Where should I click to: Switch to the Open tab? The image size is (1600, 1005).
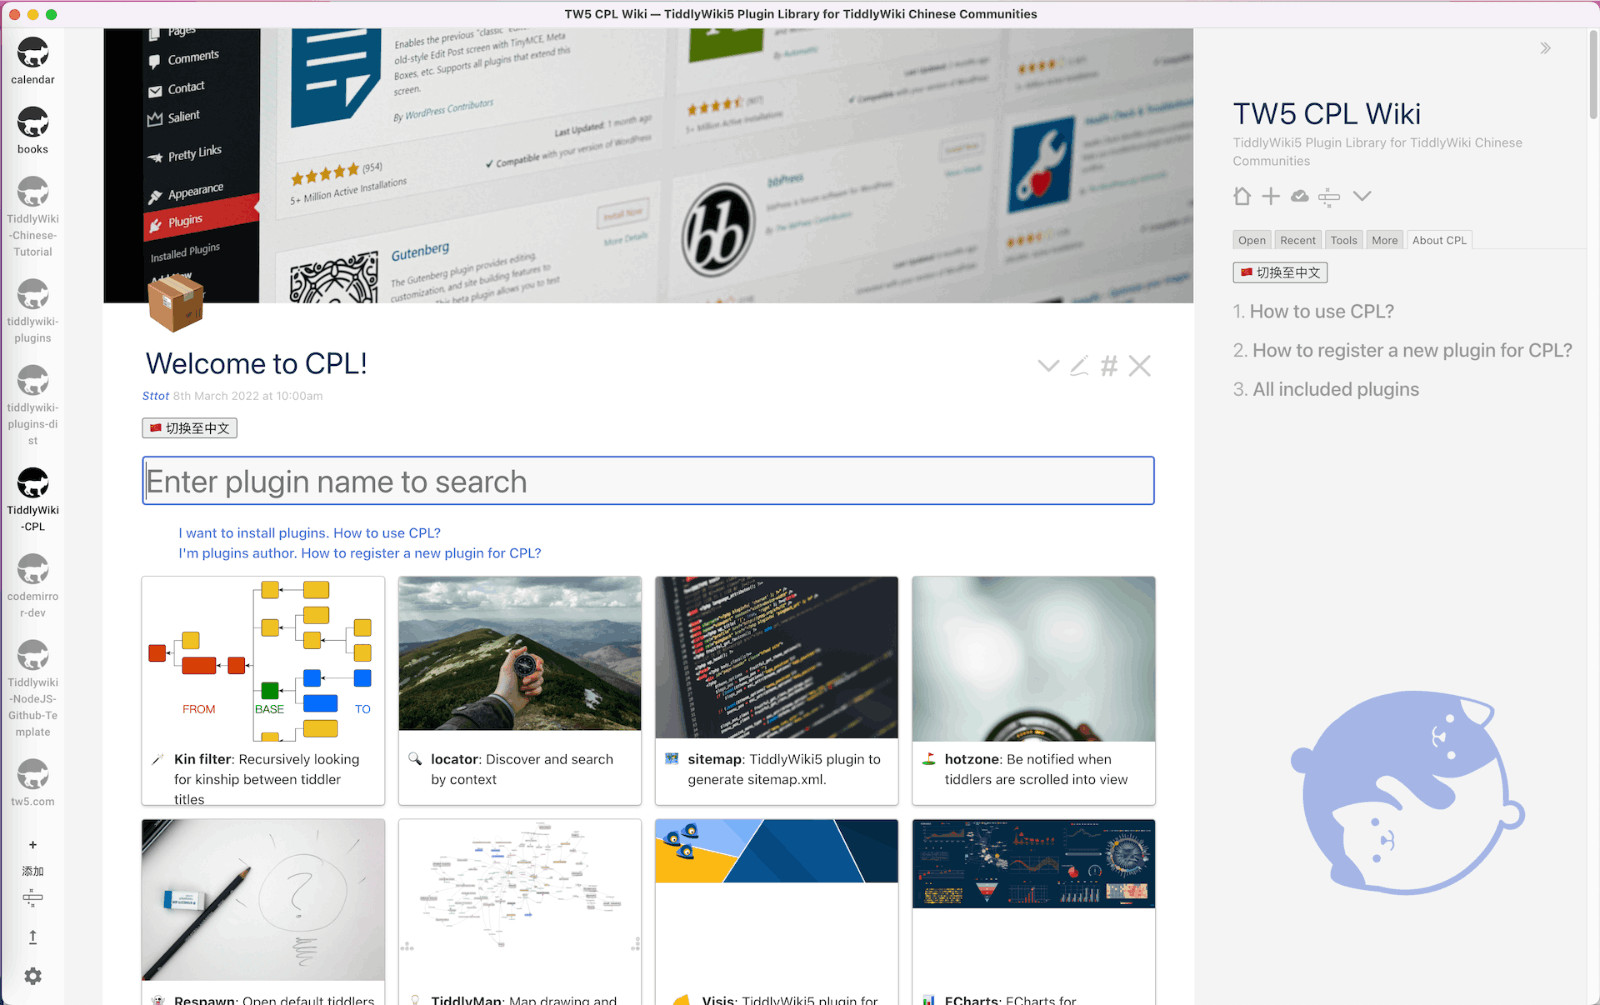click(x=1252, y=240)
